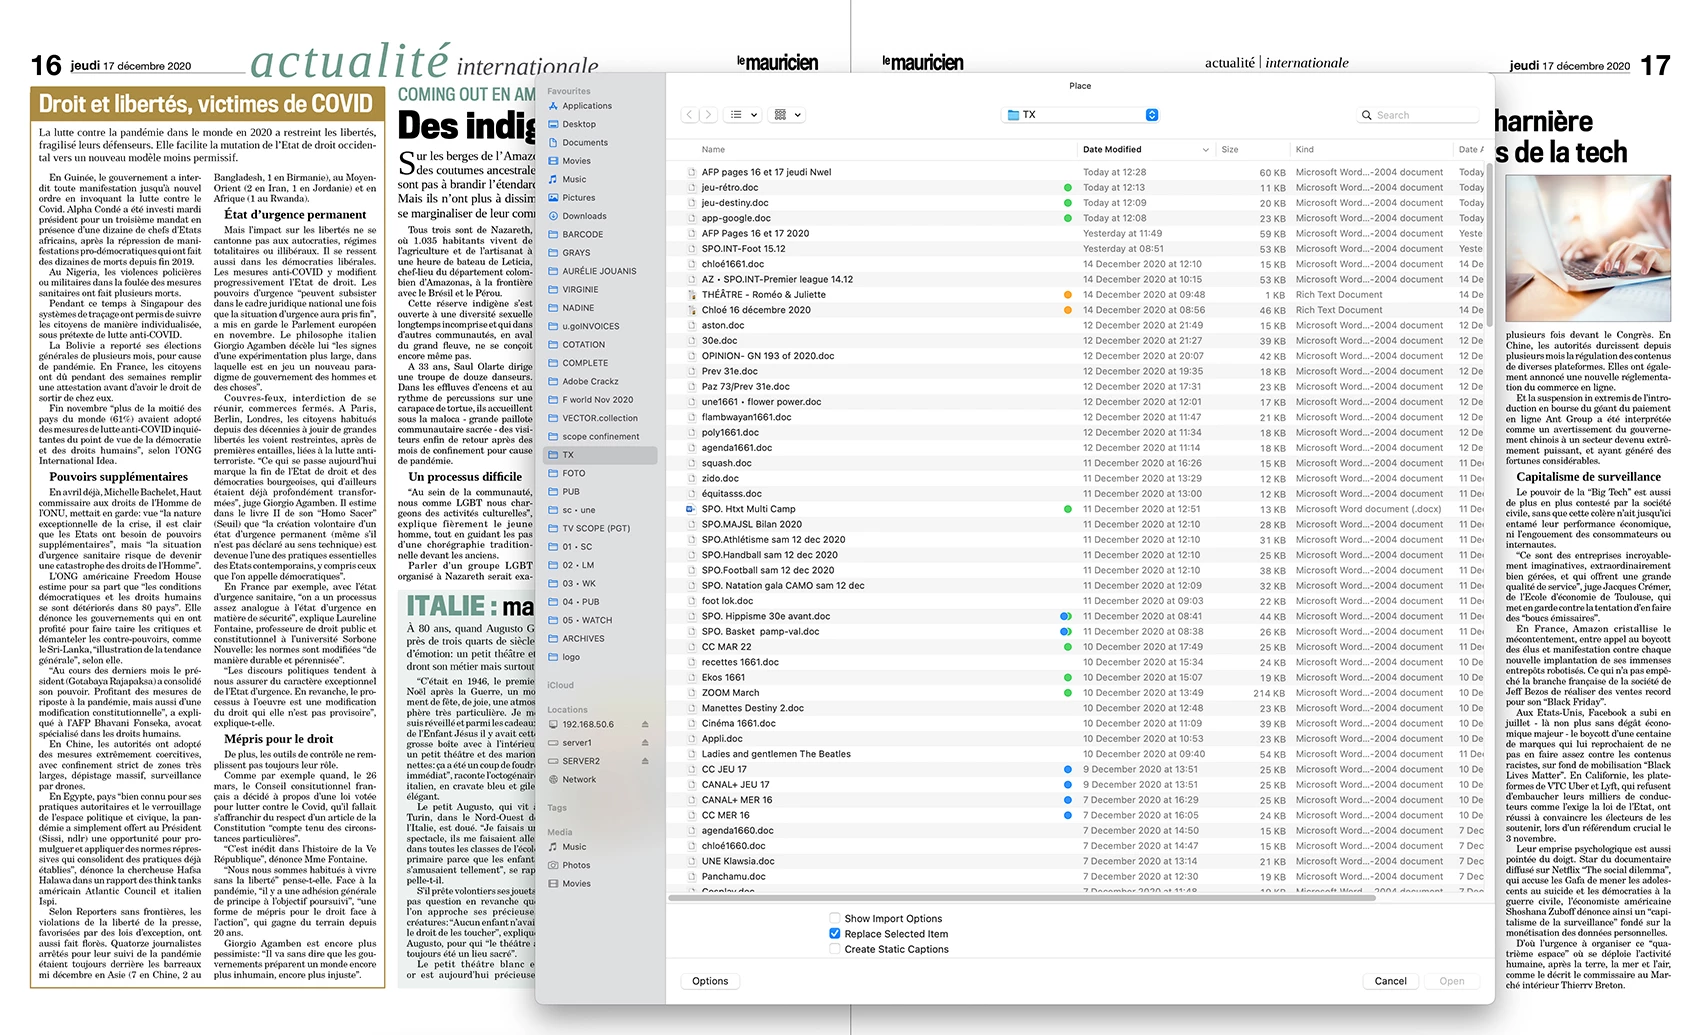Image resolution: width=1701 pixels, height=1035 pixels.
Task: Open the list view mode dropdown
Action: tap(743, 115)
